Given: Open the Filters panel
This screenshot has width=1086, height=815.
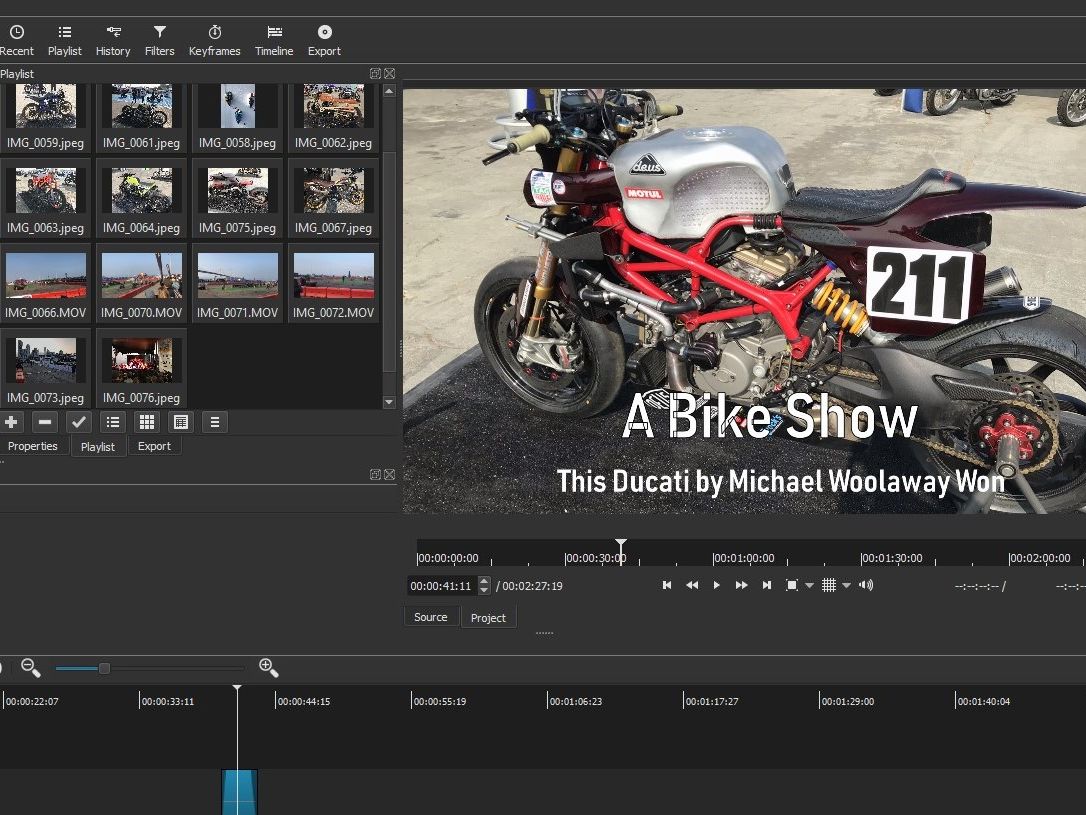Looking at the screenshot, I should pyautogui.click(x=159, y=40).
